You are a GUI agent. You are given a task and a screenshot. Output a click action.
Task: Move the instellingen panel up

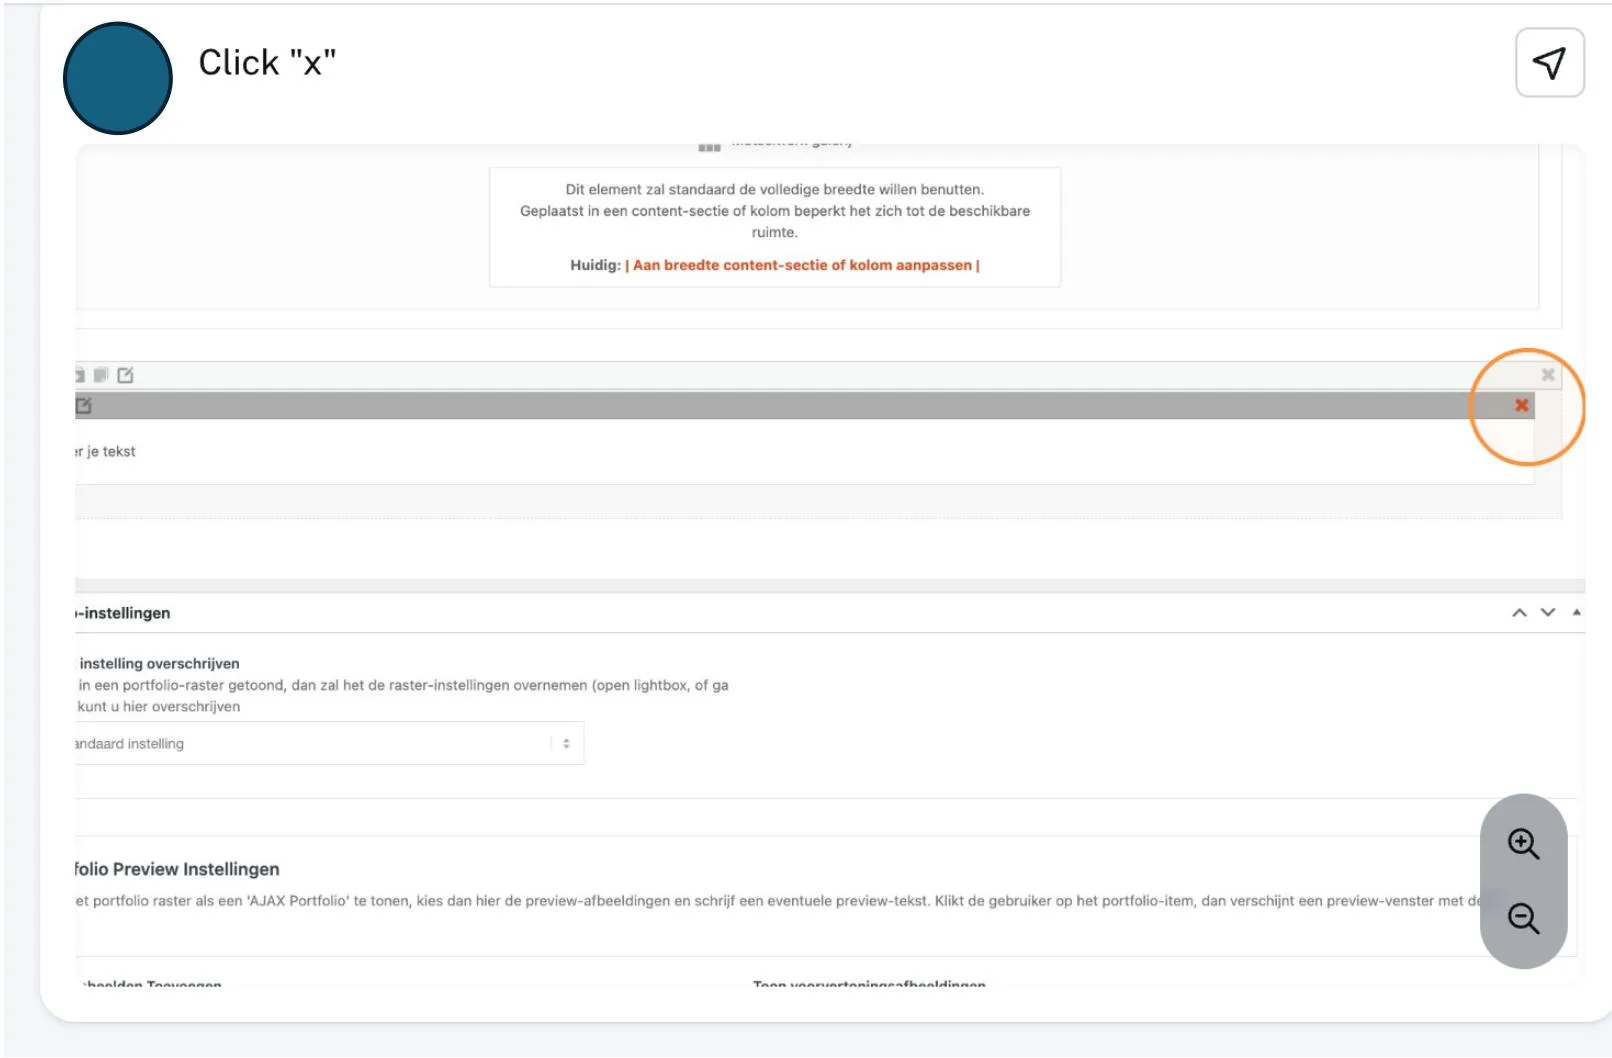point(1519,612)
